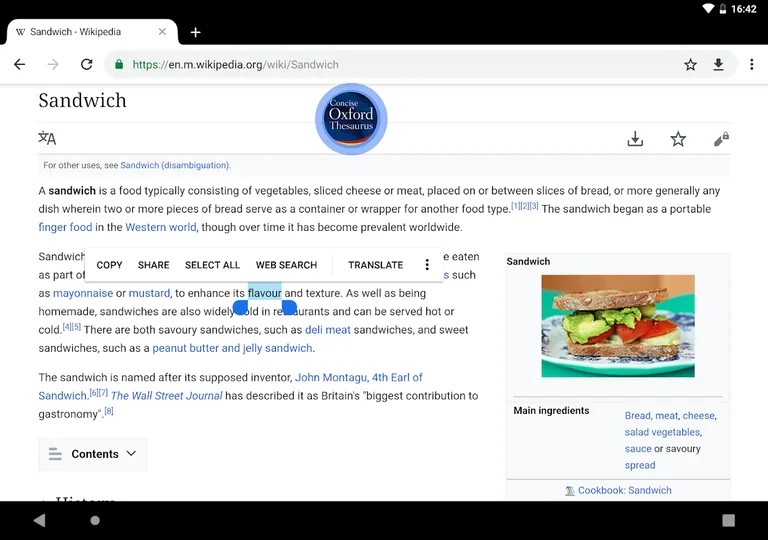Viewport: 768px width, 540px height.
Task: Open the Bread ingredient link
Action: point(637,416)
